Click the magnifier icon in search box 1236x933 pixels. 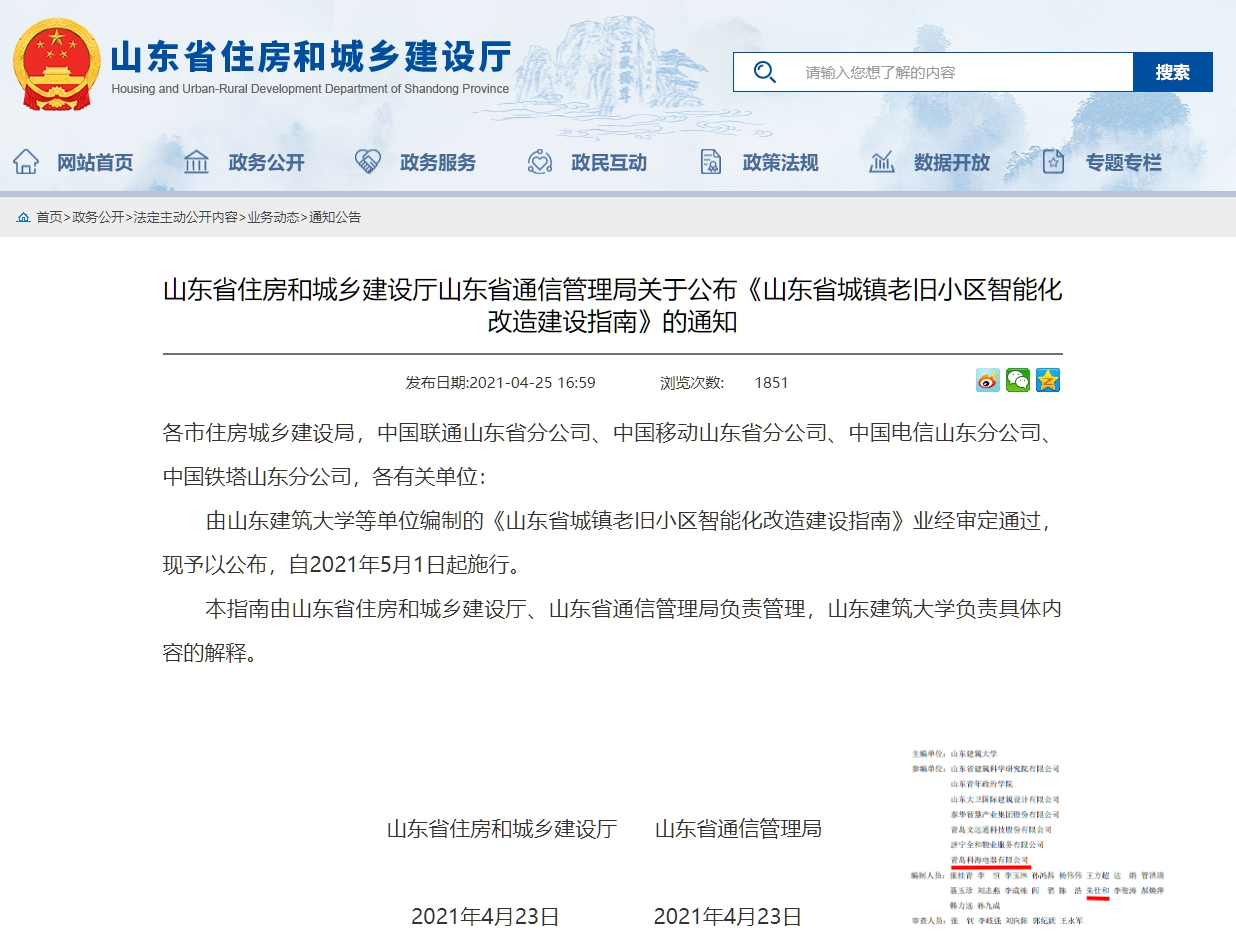click(765, 72)
